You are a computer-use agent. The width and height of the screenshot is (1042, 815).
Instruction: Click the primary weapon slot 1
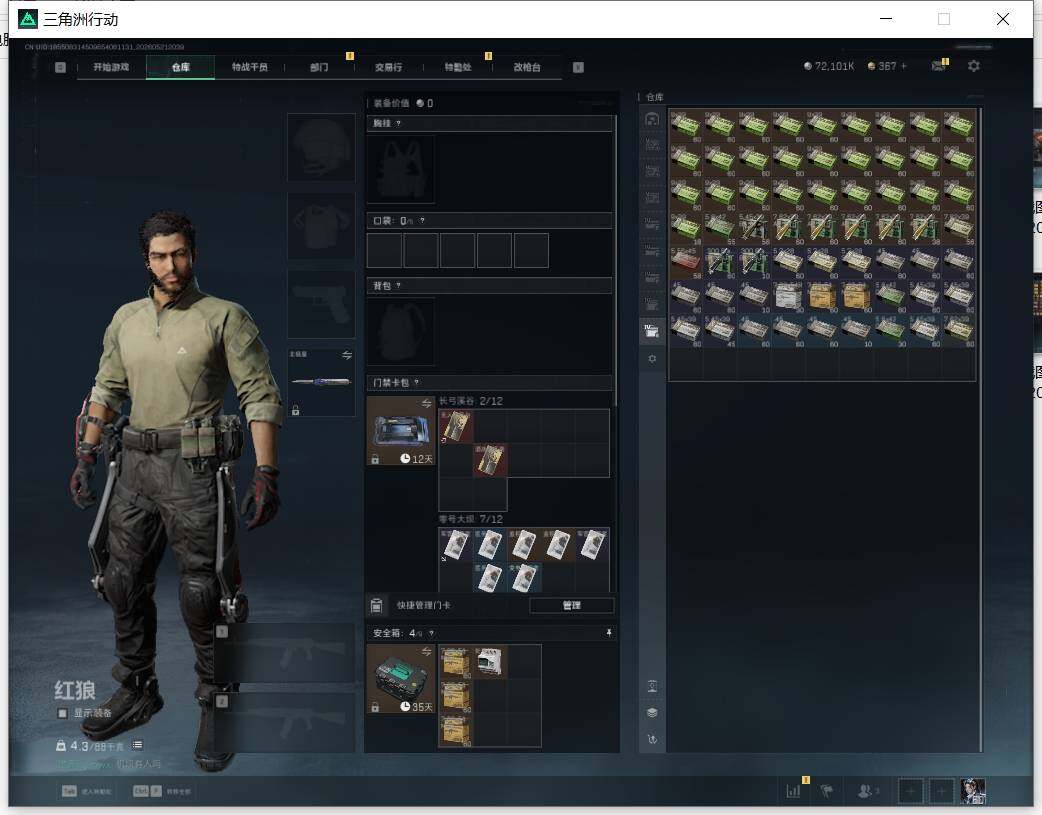pos(284,653)
